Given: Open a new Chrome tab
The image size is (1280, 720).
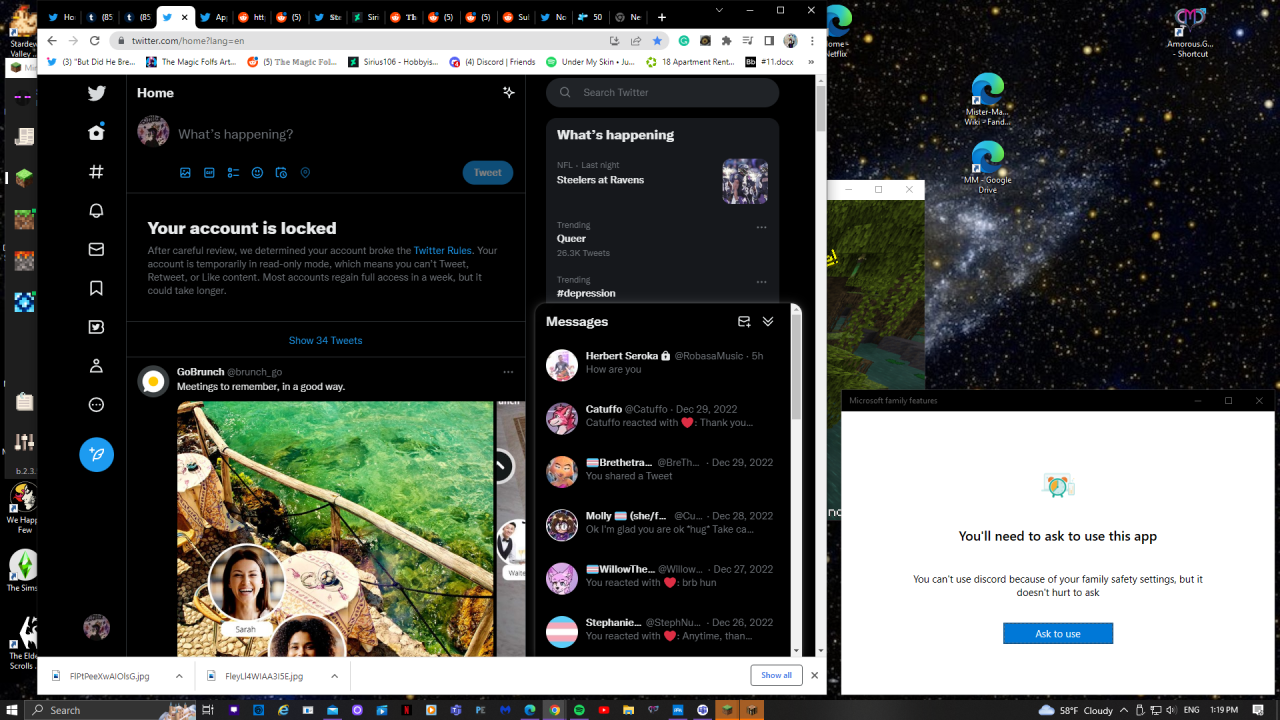Looking at the screenshot, I should pos(661,17).
